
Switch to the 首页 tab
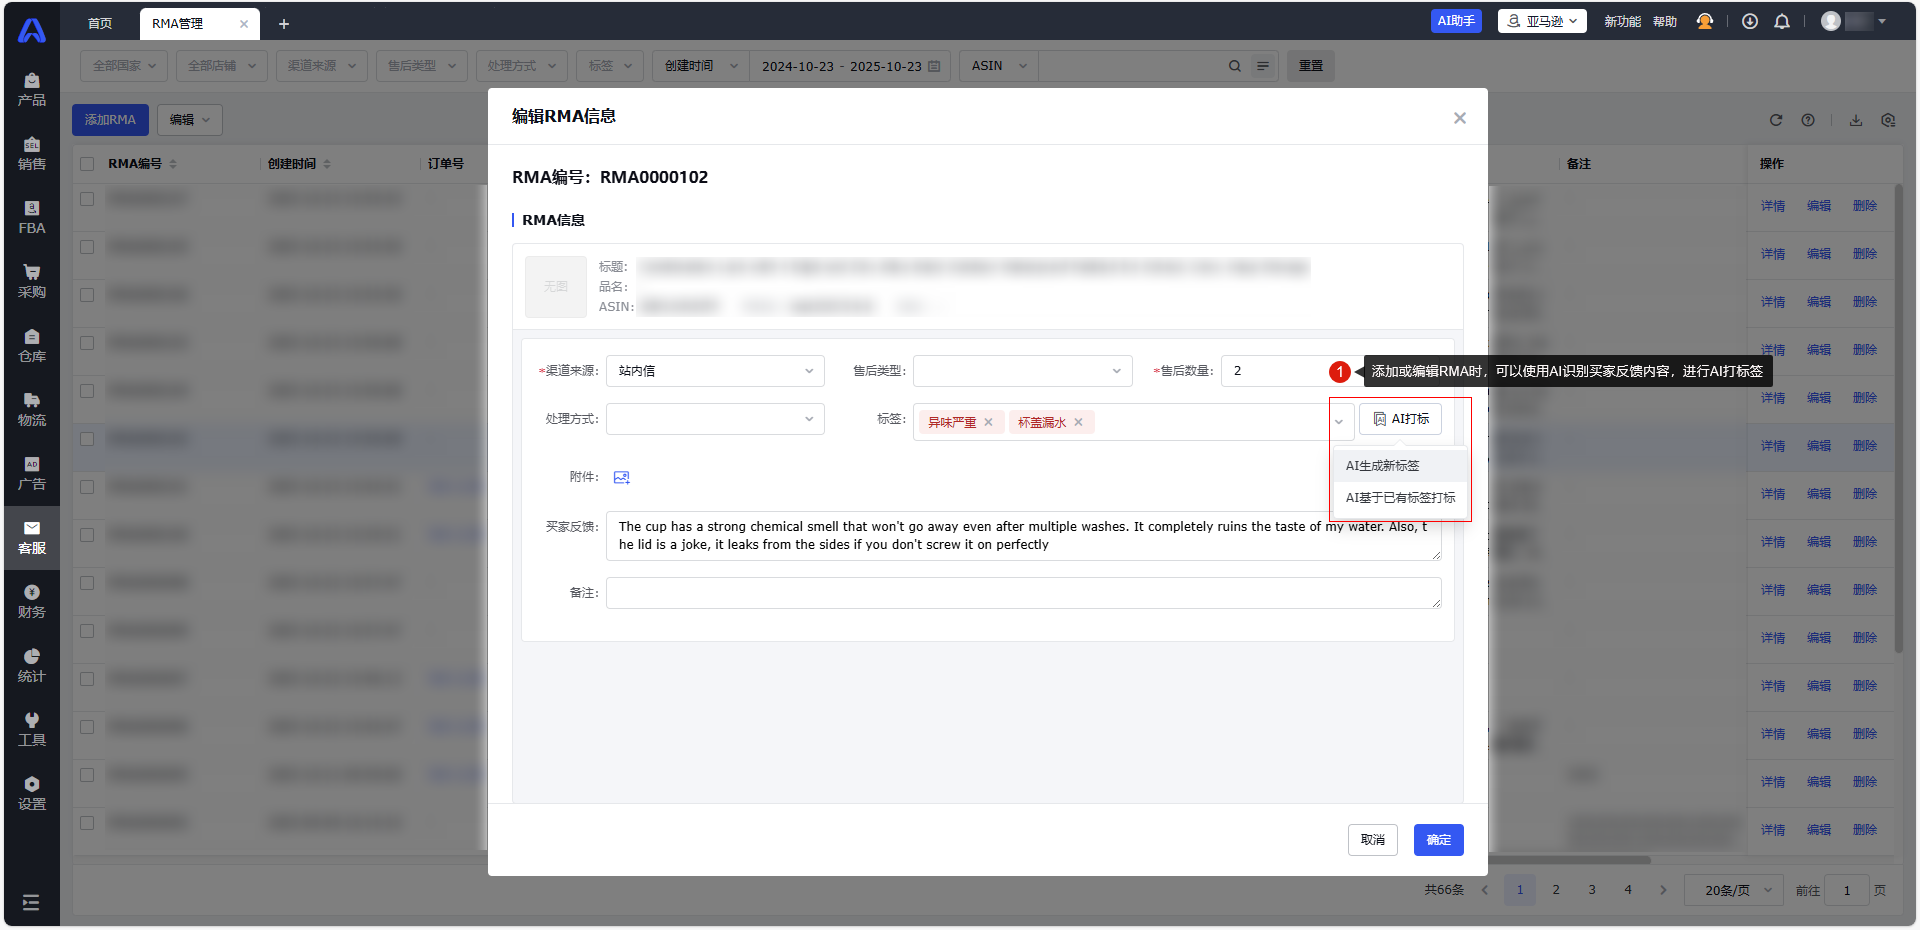click(x=100, y=24)
